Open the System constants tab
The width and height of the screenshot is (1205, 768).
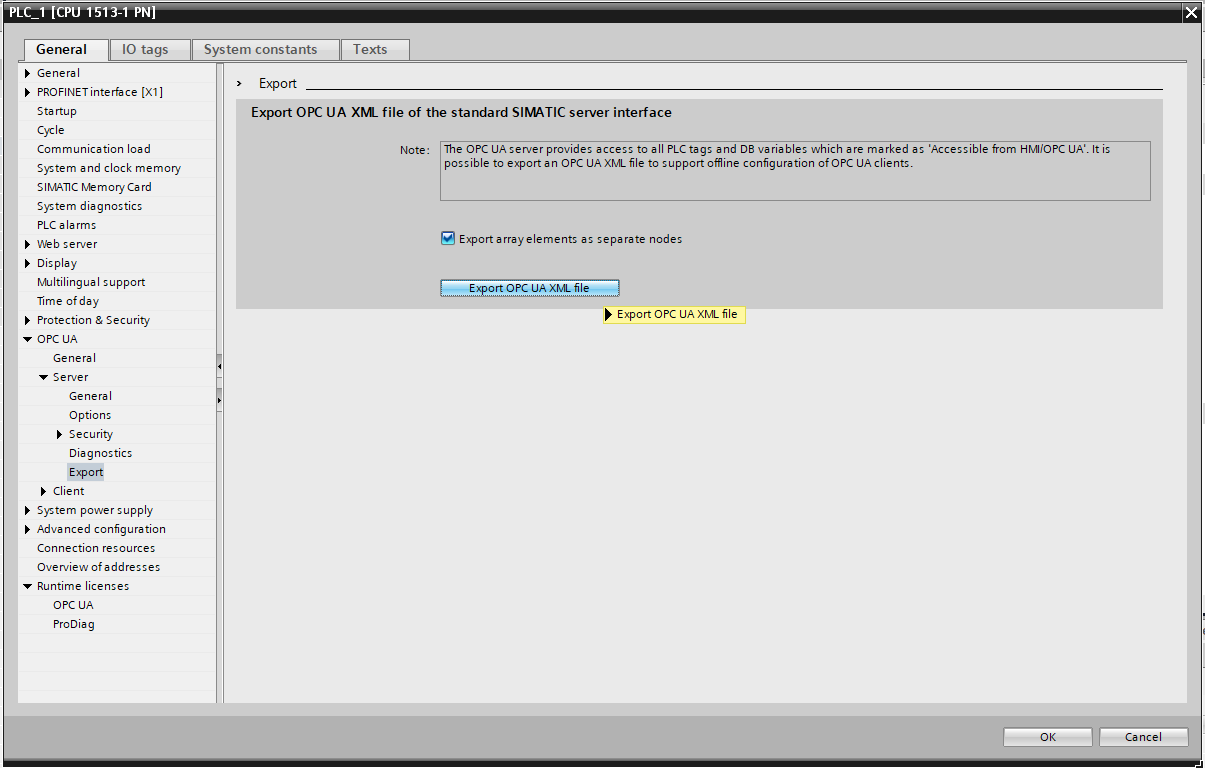point(260,49)
